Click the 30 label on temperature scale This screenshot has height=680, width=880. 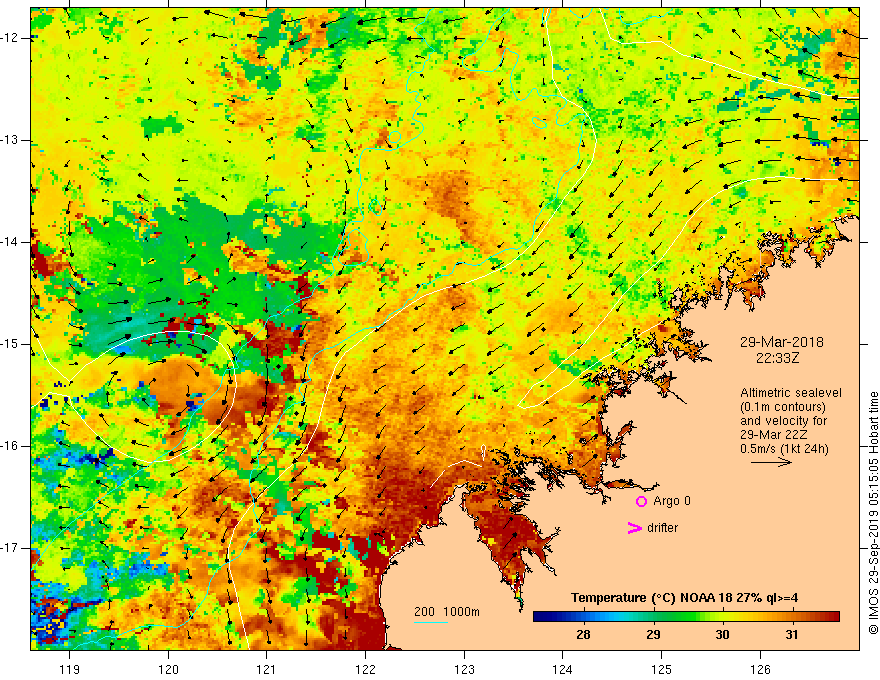722,635
